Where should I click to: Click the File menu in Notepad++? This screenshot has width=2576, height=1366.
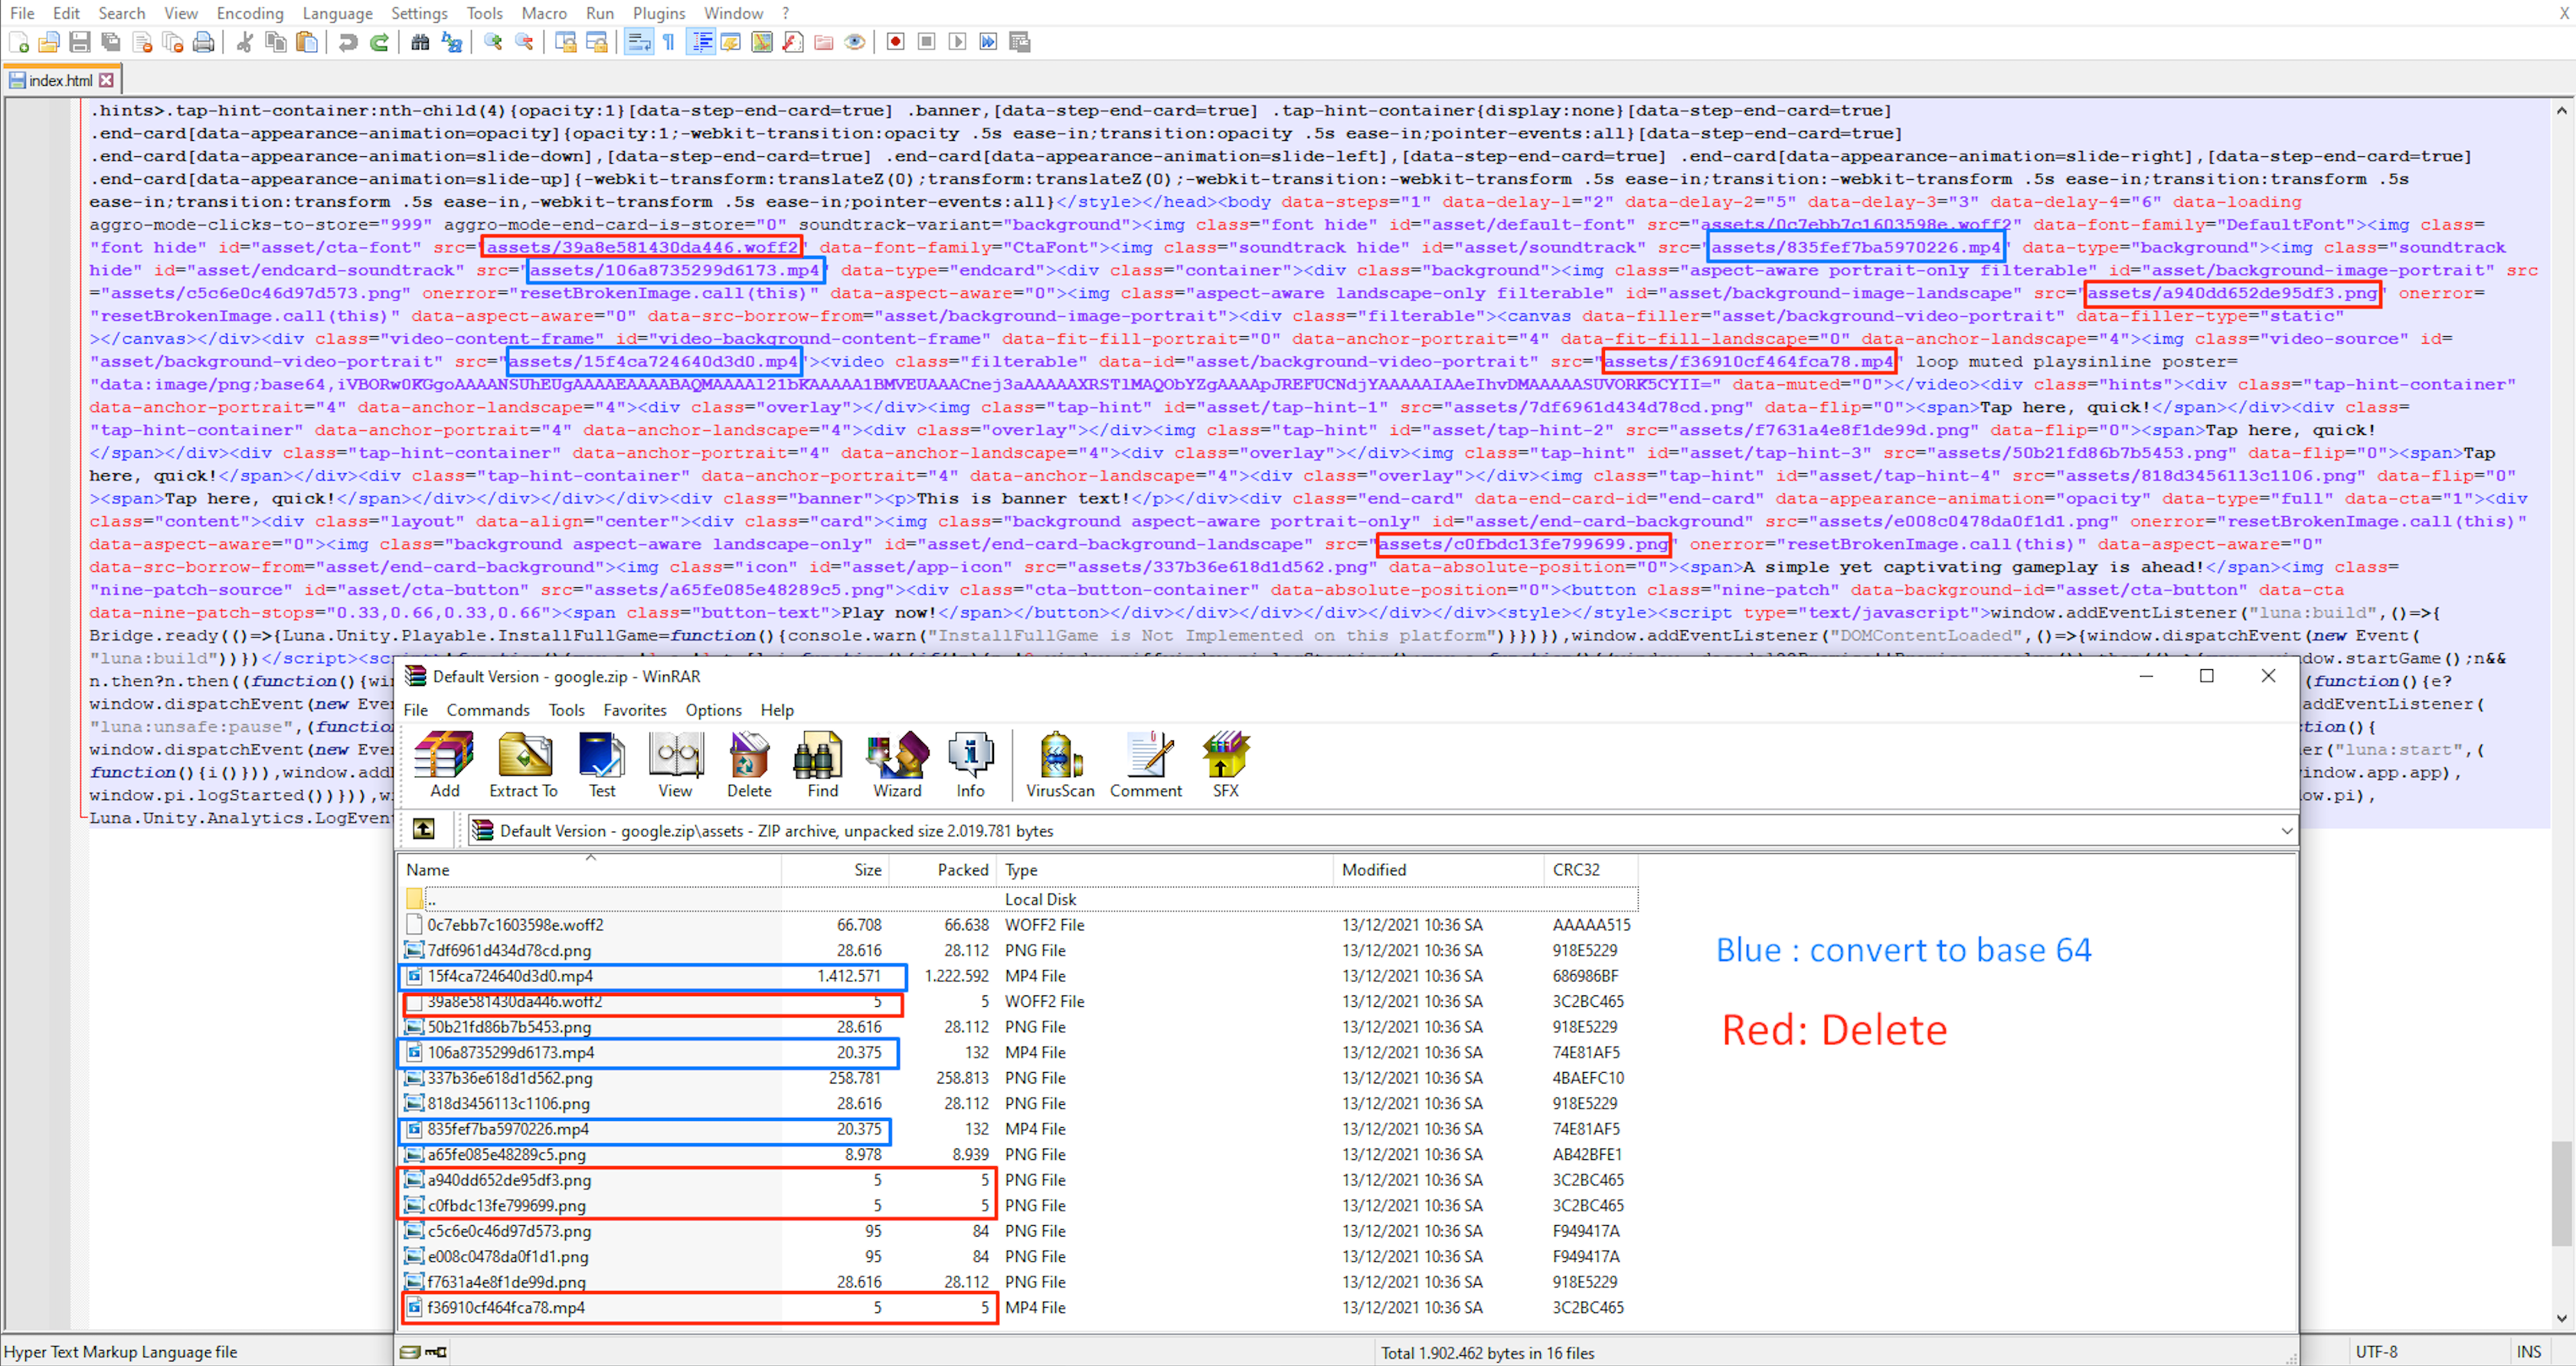click(x=24, y=12)
